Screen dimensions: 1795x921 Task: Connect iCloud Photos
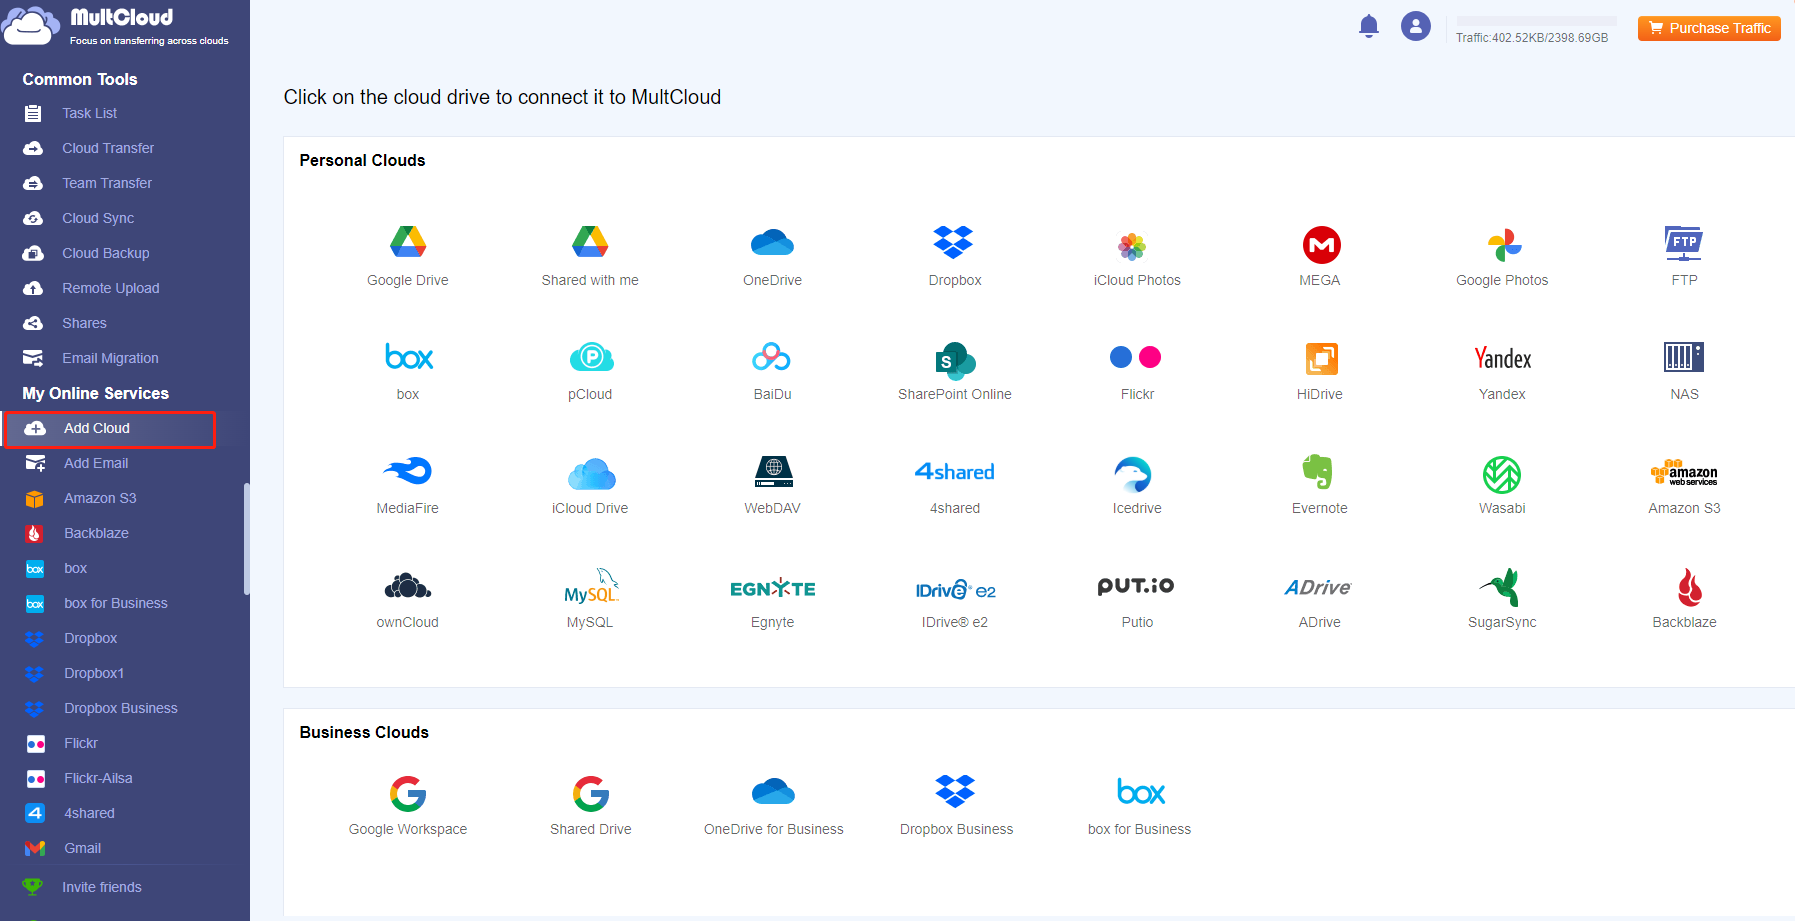pos(1132,246)
